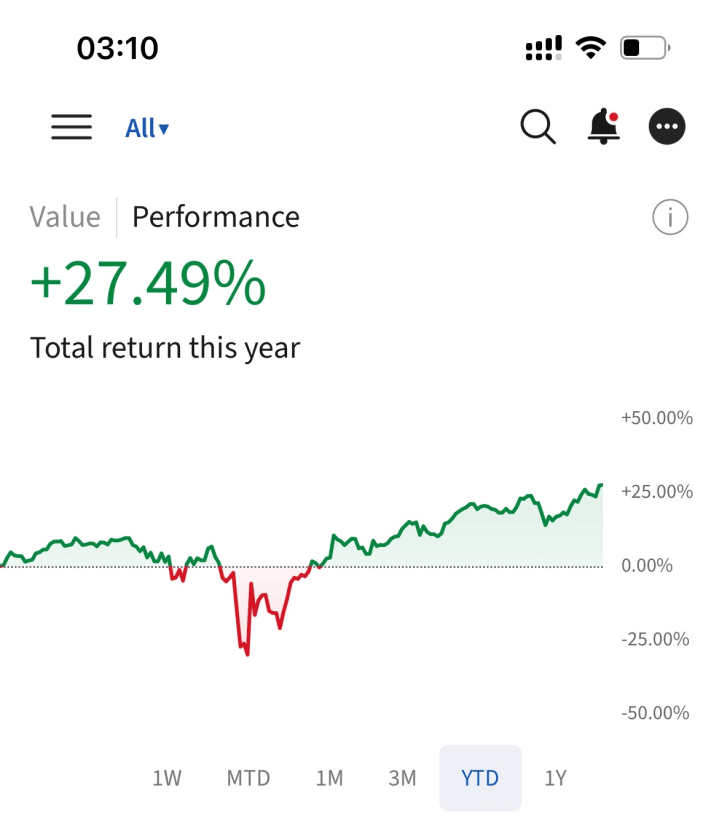Open the more options ellipsis button
This screenshot has width=719, height=839.
tap(667, 127)
